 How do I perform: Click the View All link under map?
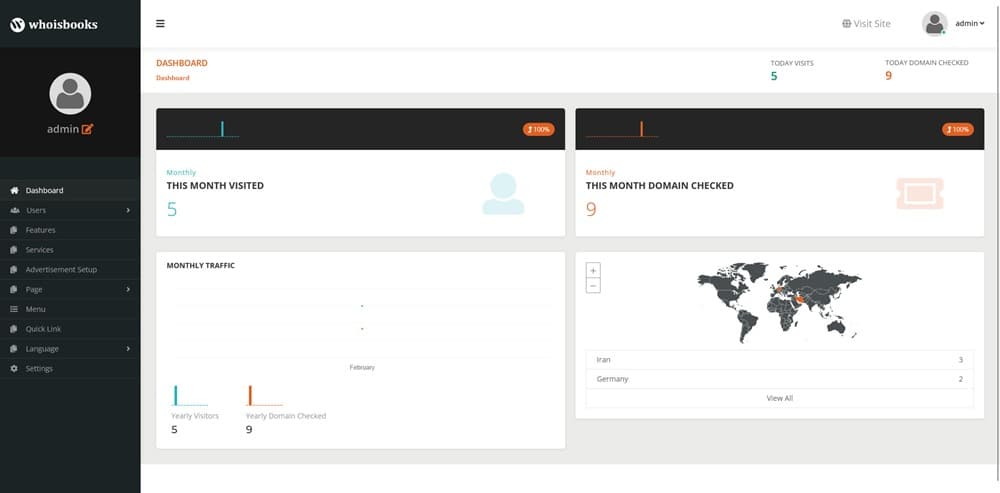click(779, 398)
